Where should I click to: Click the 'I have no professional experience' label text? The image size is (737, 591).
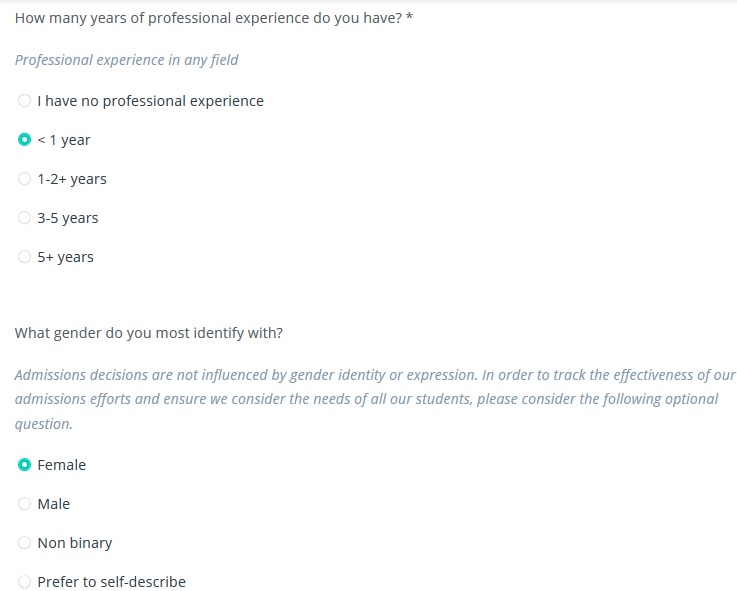(x=150, y=101)
